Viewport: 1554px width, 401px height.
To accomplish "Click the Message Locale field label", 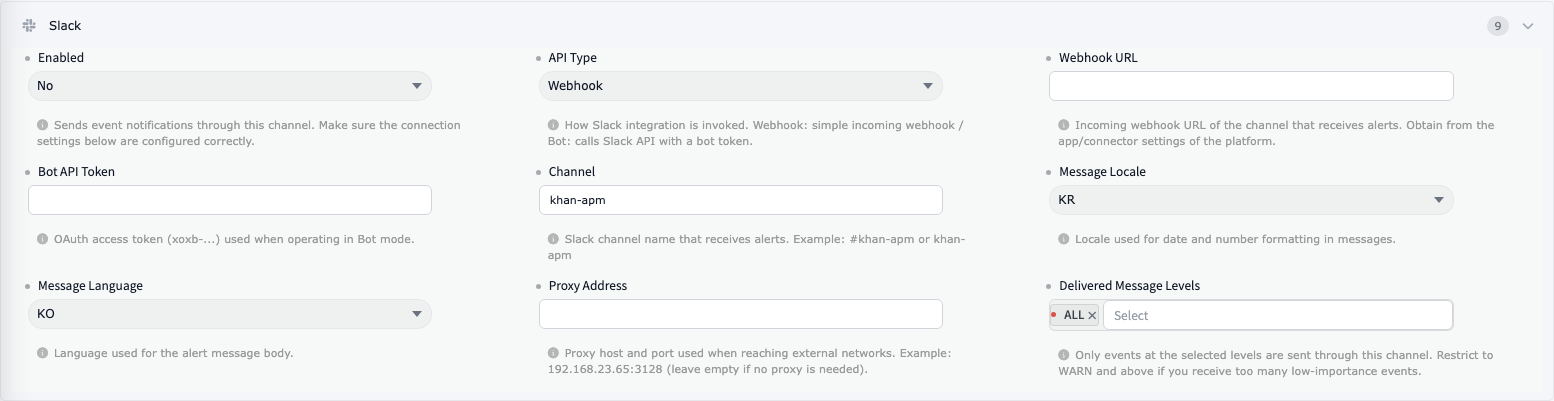I will (x=1102, y=172).
